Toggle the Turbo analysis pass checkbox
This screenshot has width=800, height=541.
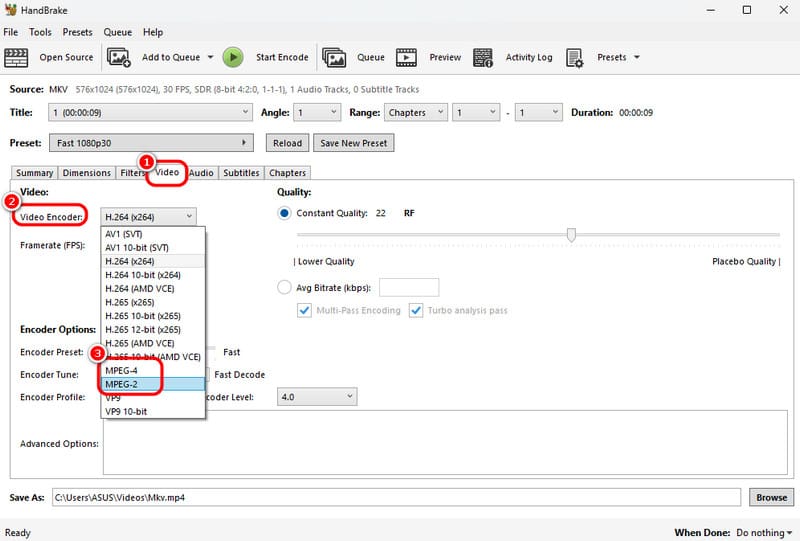tap(416, 310)
